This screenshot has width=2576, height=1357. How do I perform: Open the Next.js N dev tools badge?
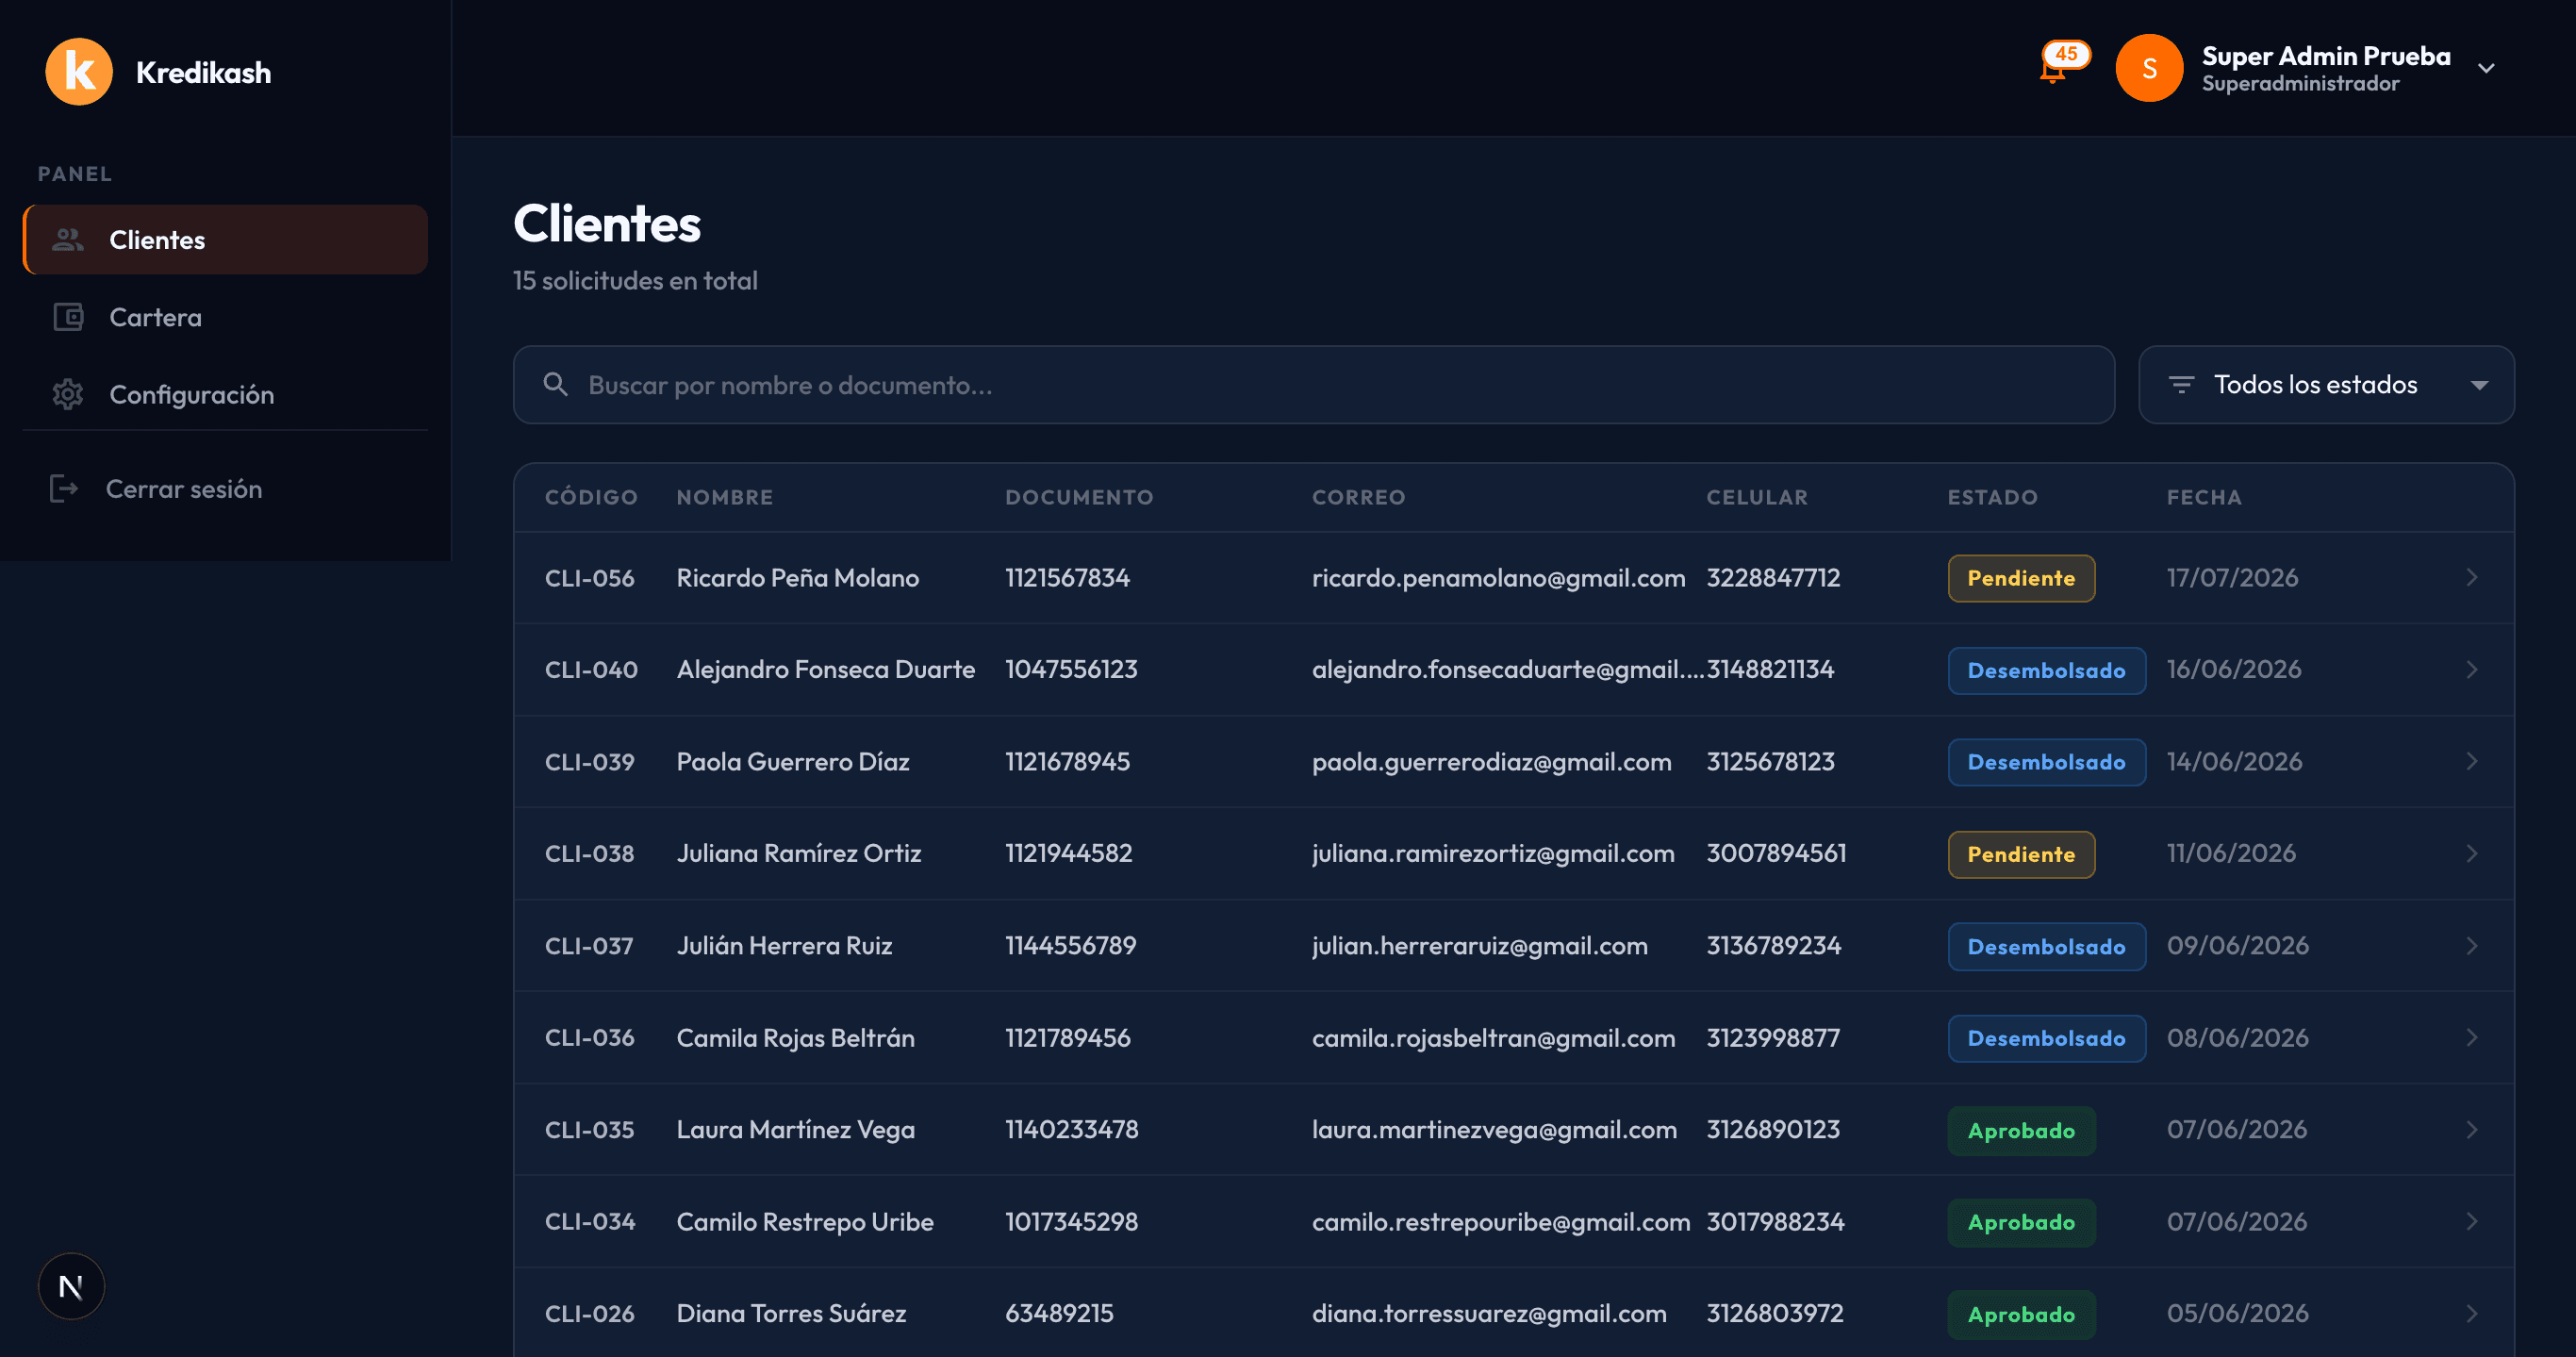(71, 1286)
